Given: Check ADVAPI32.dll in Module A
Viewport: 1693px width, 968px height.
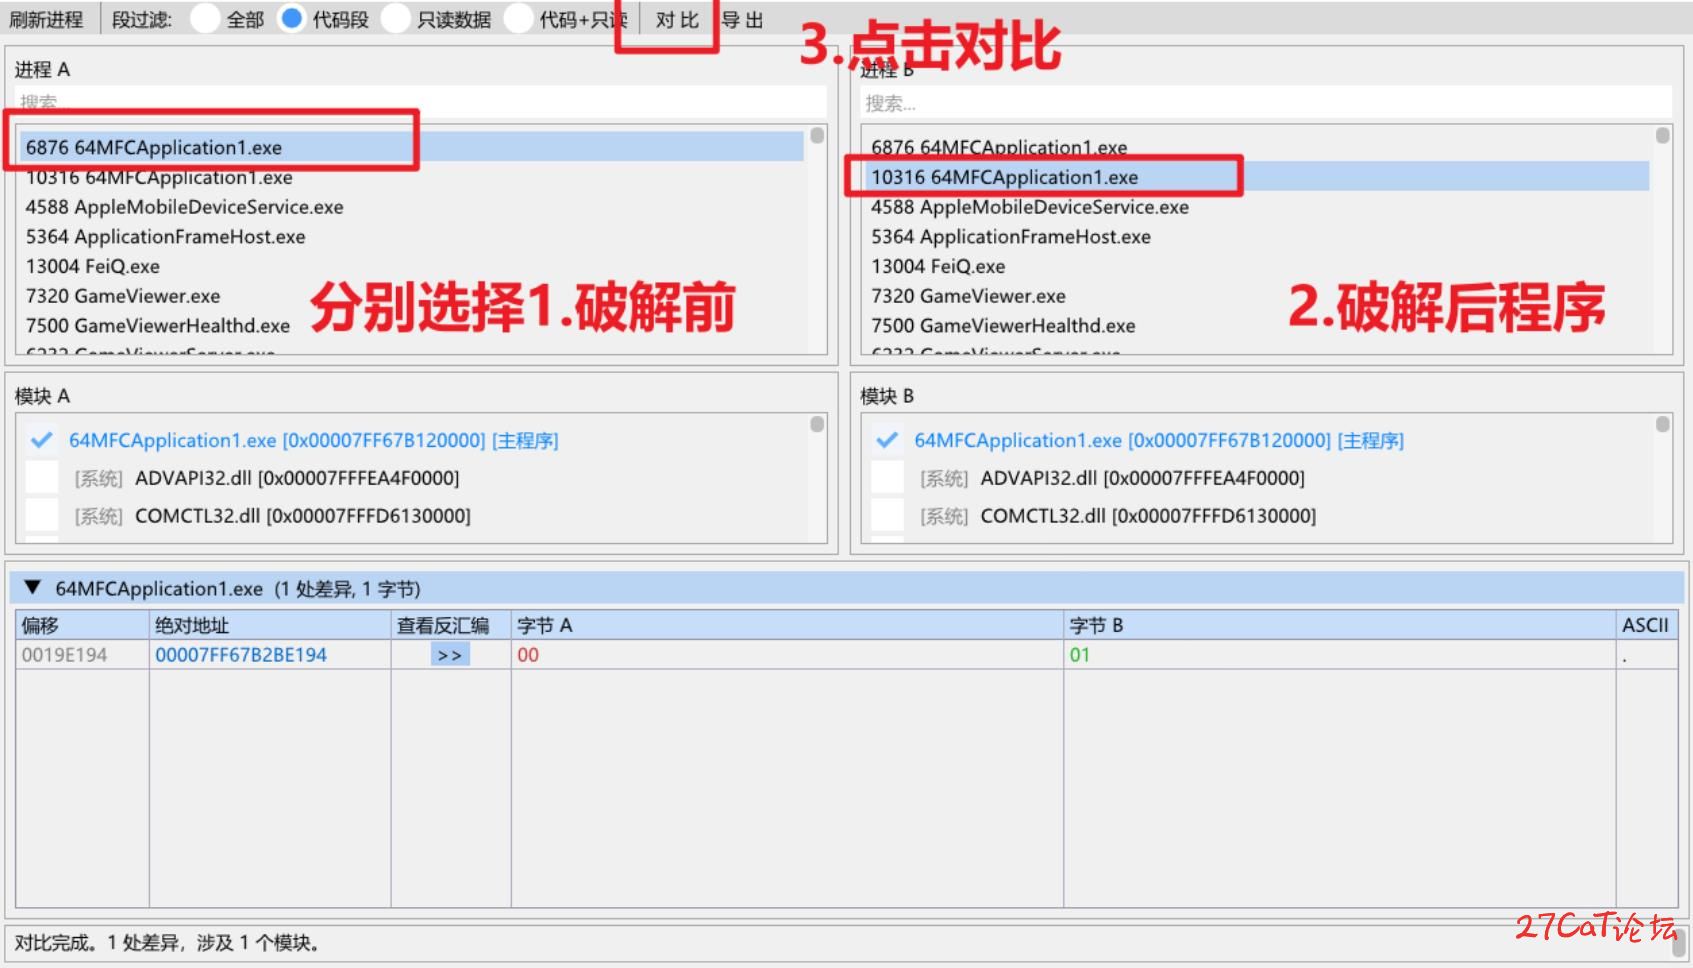Looking at the screenshot, I should pyautogui.click(x=42, y=478).
